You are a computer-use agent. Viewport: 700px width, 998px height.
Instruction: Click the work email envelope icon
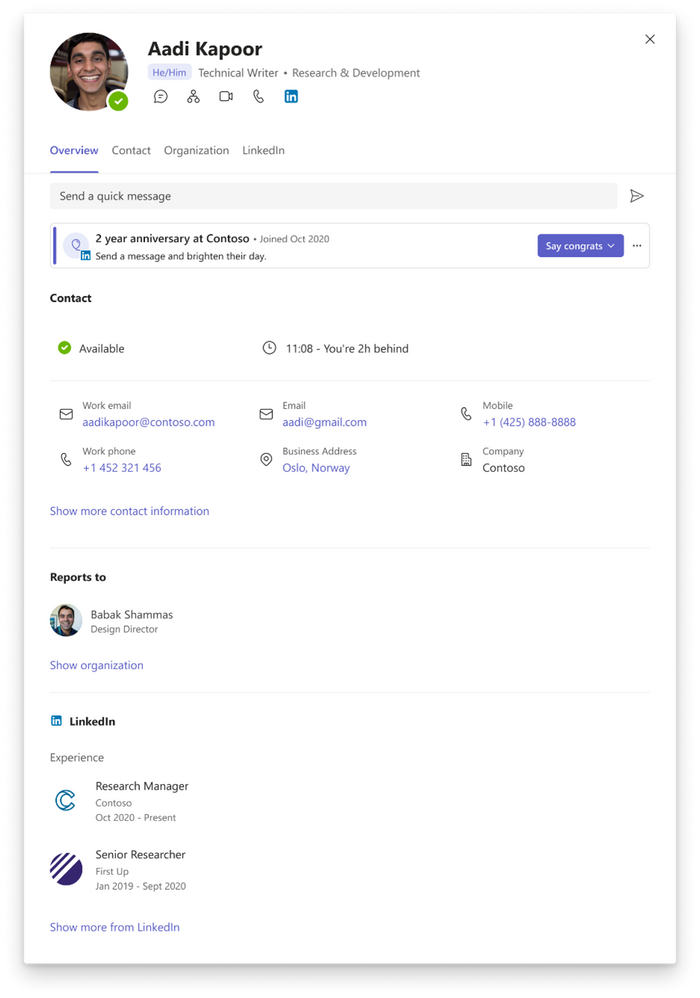[65, 413]
